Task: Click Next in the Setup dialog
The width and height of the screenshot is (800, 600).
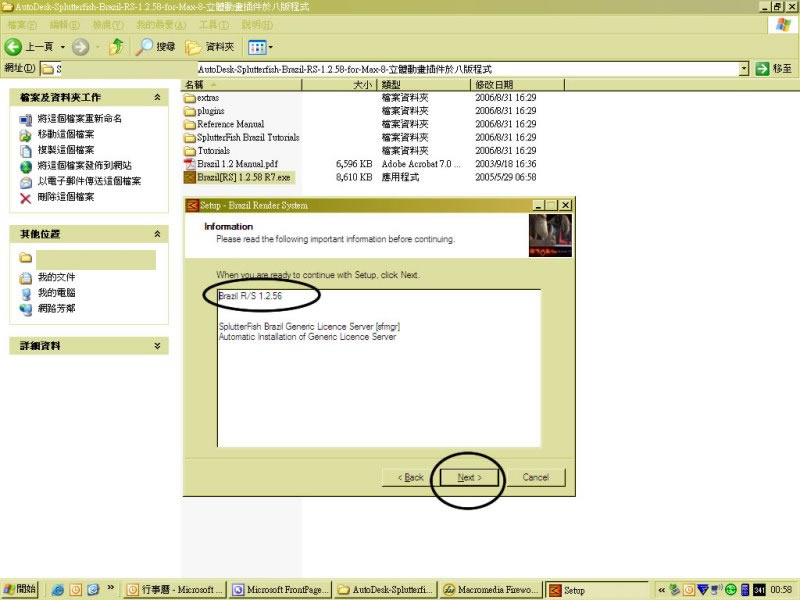Action: (469, 478)
